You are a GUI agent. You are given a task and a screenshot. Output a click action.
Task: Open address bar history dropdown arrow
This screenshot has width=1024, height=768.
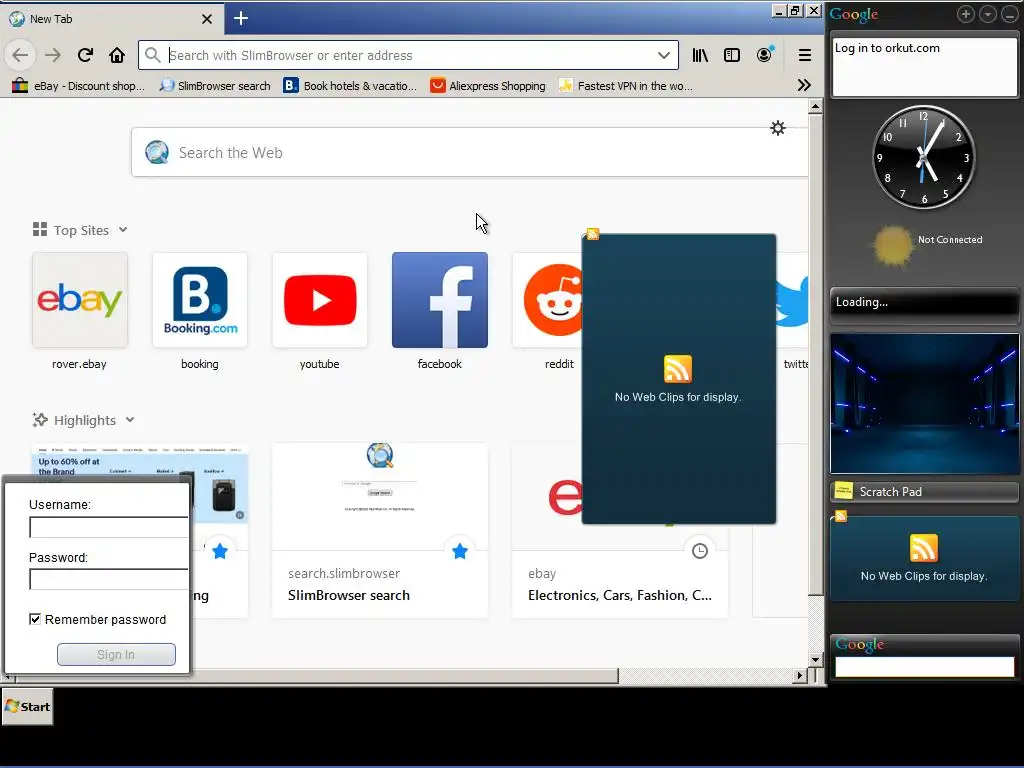[x=664, y=56]
